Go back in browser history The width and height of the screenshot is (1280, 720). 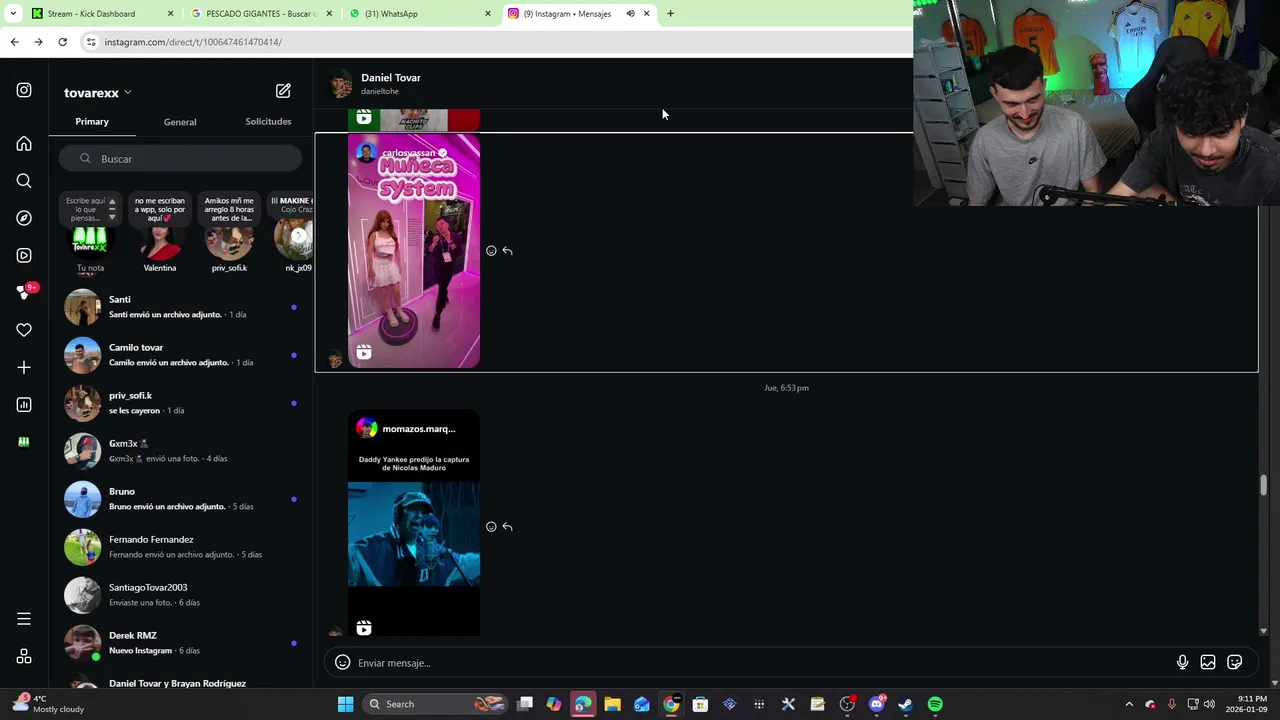tap(14, 42)
